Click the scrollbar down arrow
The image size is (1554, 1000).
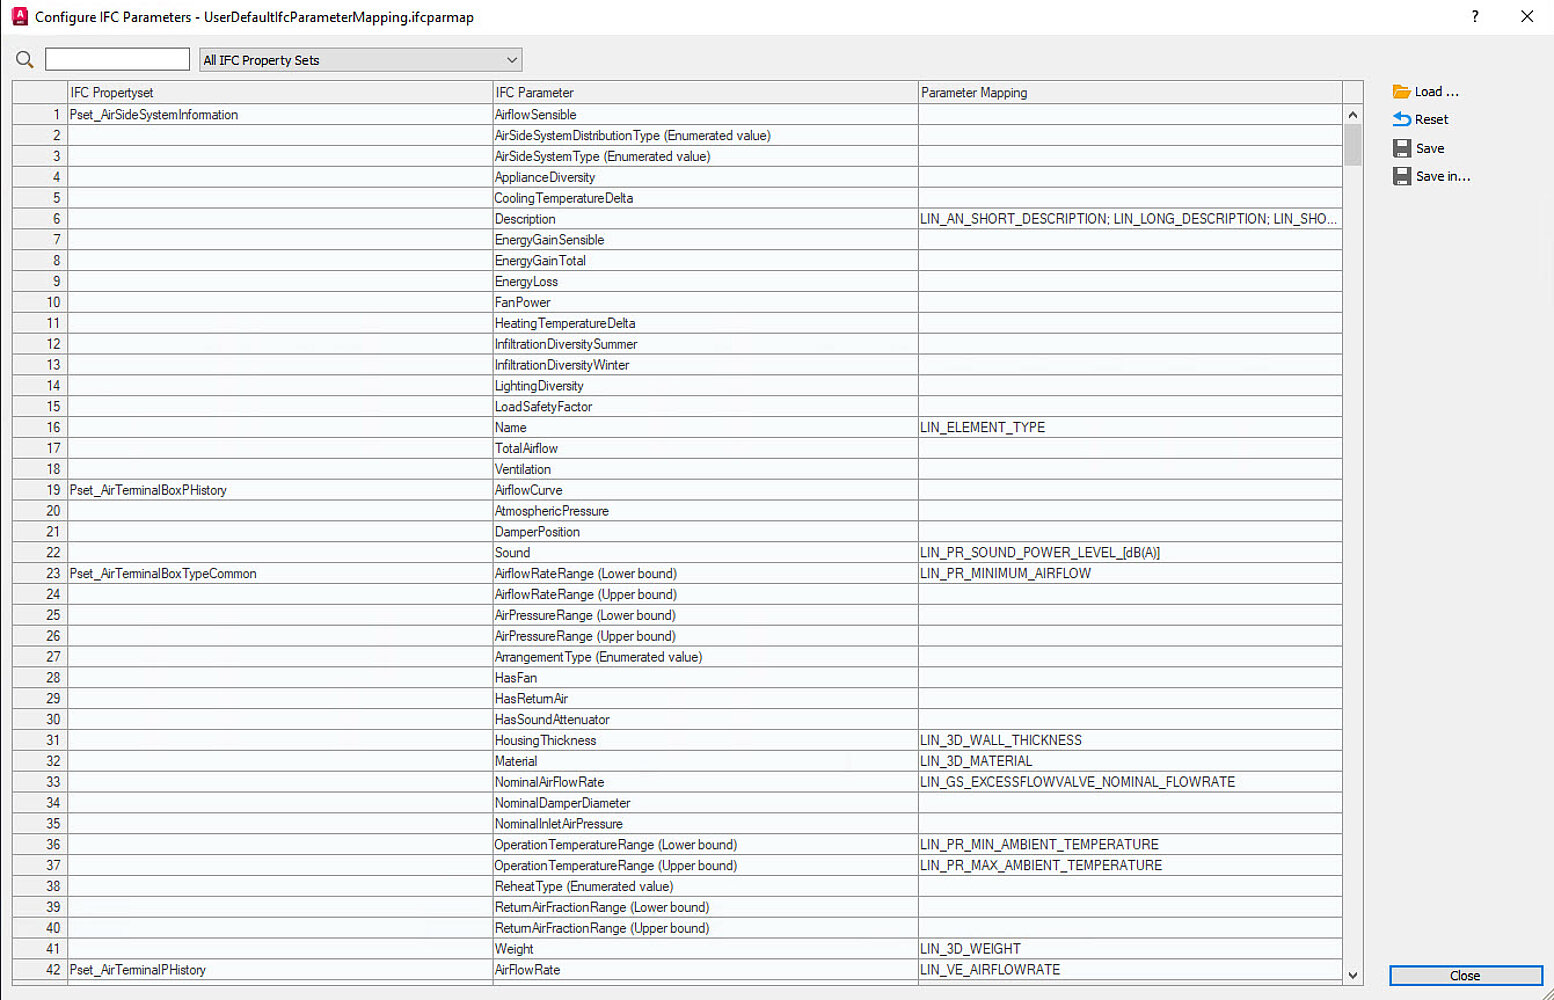coord(1353,975)
